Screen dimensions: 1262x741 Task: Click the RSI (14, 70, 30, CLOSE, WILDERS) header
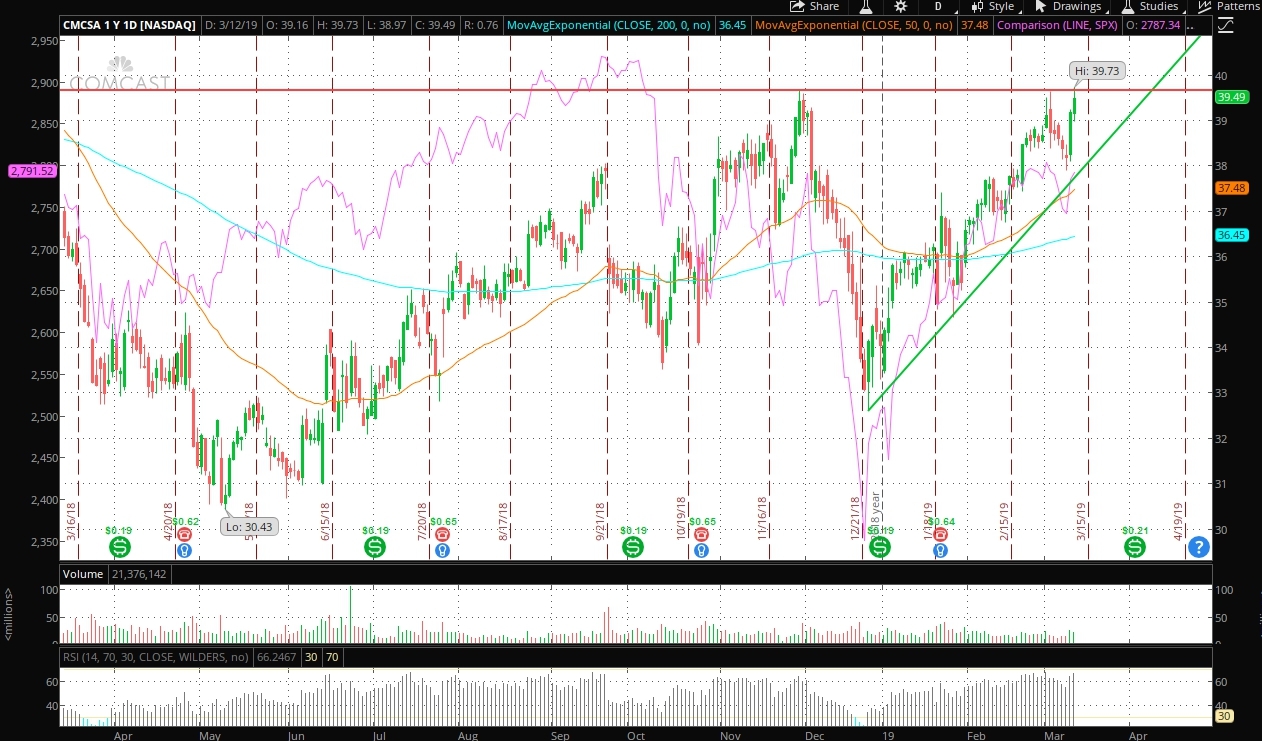pyautogui.click(x=156, y=657)
